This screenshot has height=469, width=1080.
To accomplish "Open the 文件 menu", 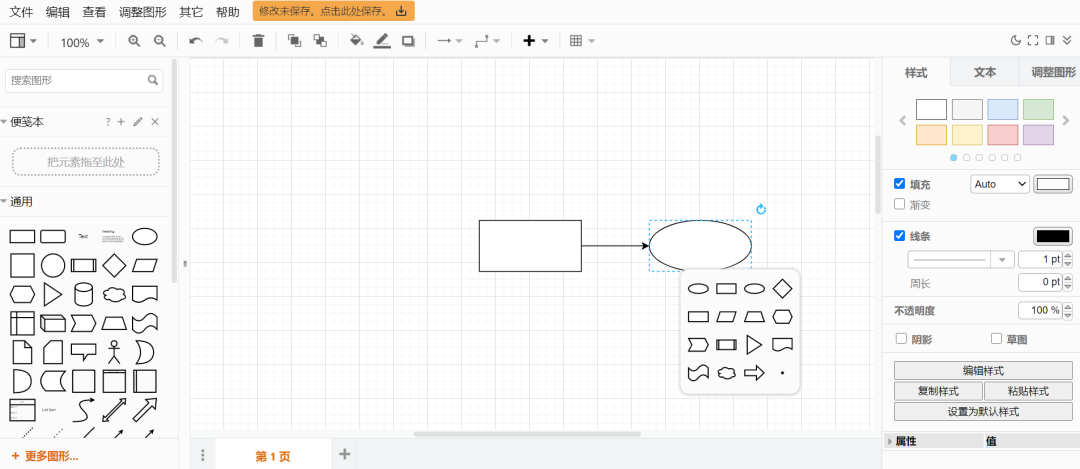I will (21, 12).
